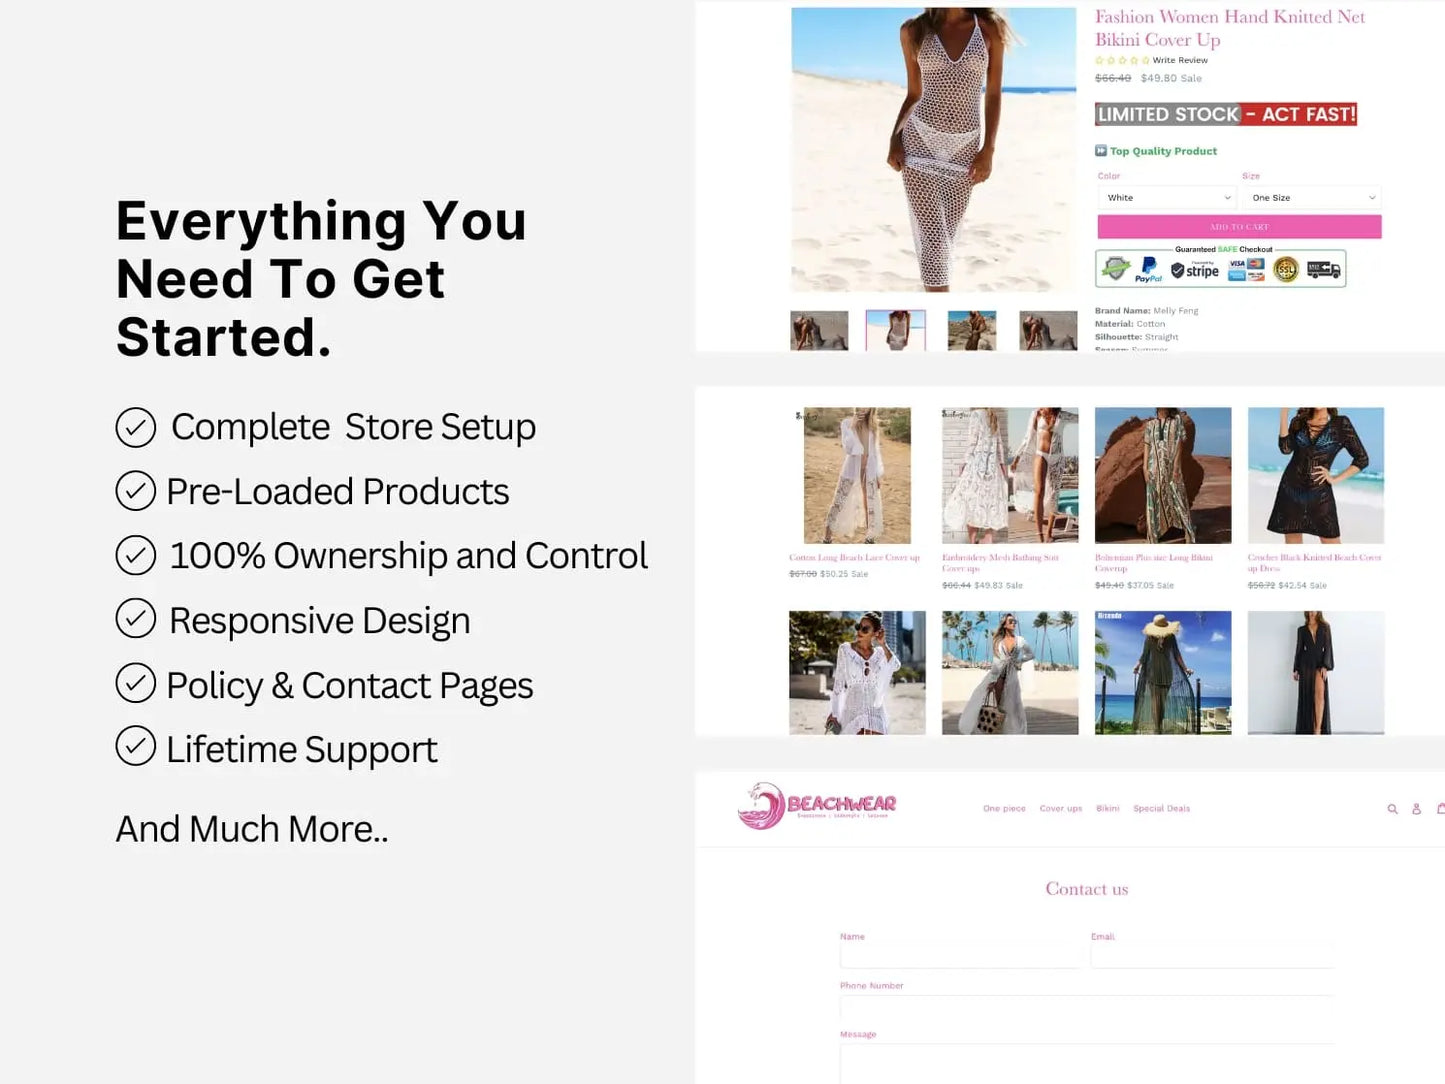Click checkmark beside Responsive Design
1445x1084 pixels.
135,619
